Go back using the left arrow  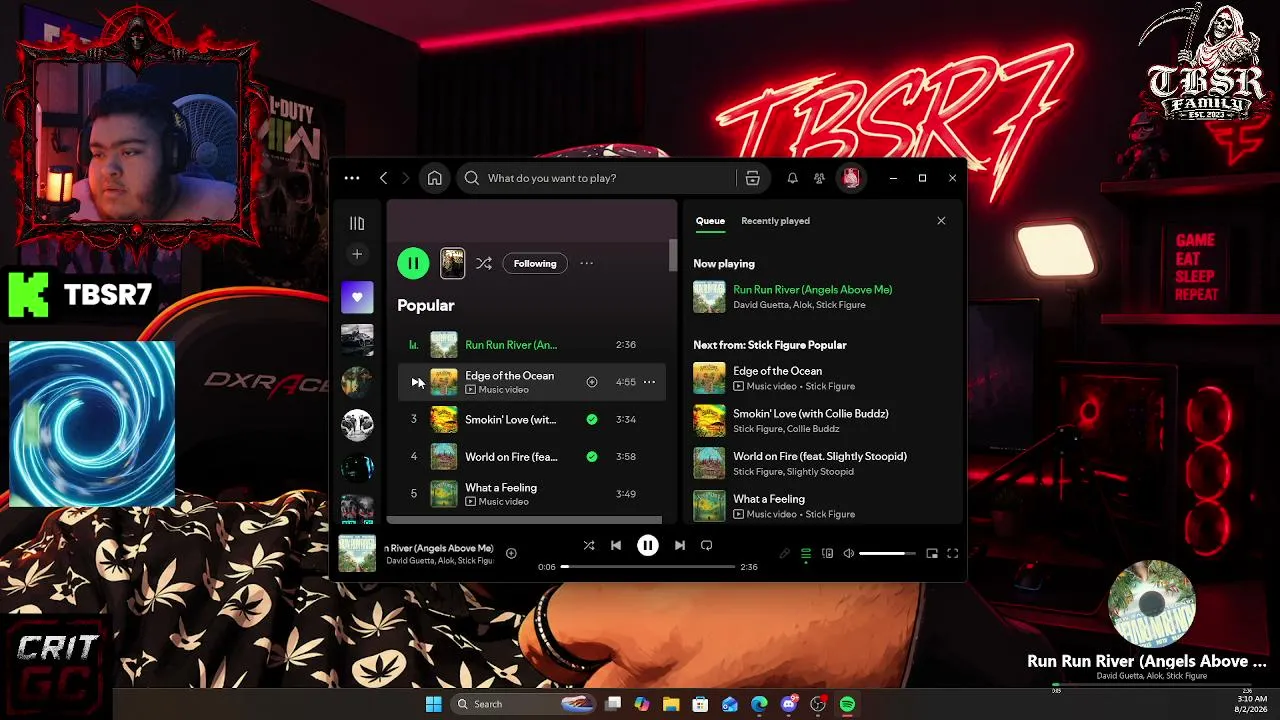(x=384, y=178)
